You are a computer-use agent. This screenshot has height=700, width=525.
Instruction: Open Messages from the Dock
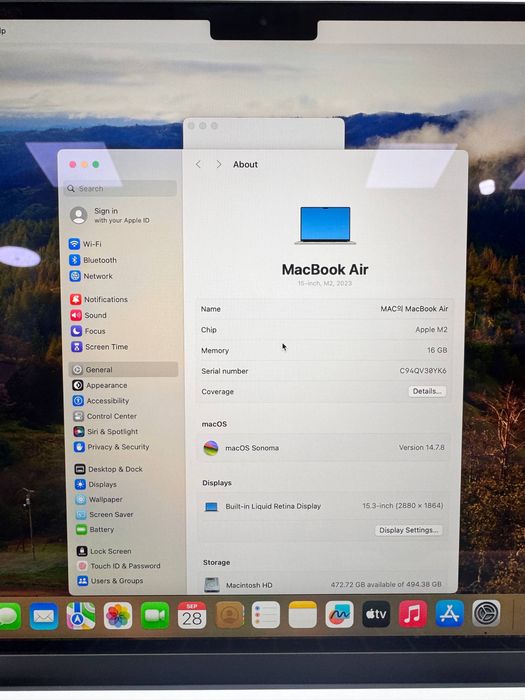click(x=9, y=617)
